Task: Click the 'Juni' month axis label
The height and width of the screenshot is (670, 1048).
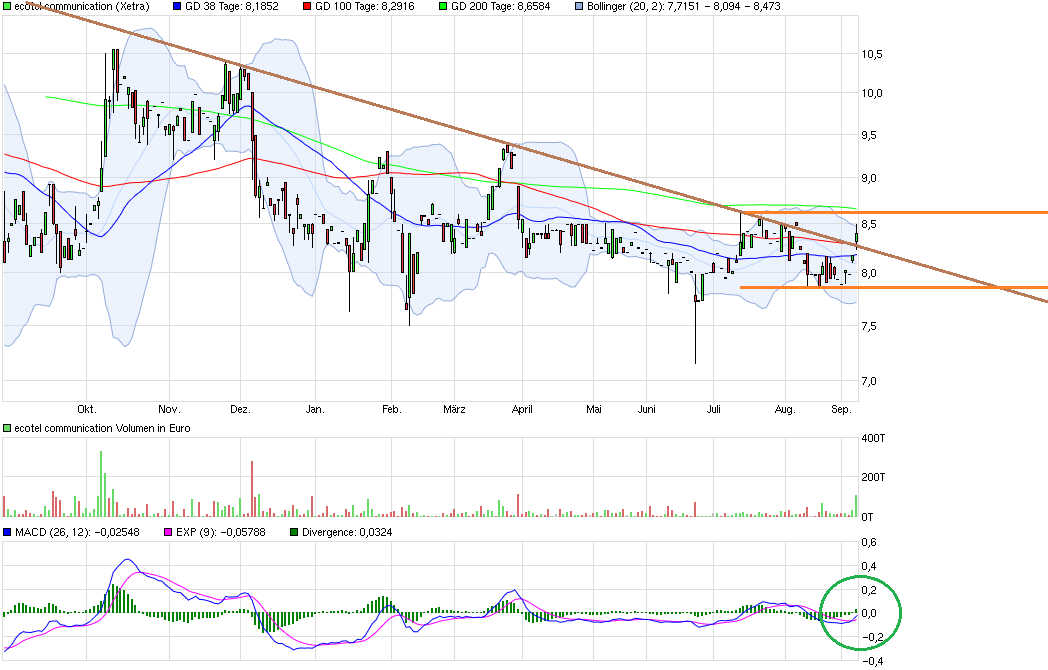Action: pos(646,409)
